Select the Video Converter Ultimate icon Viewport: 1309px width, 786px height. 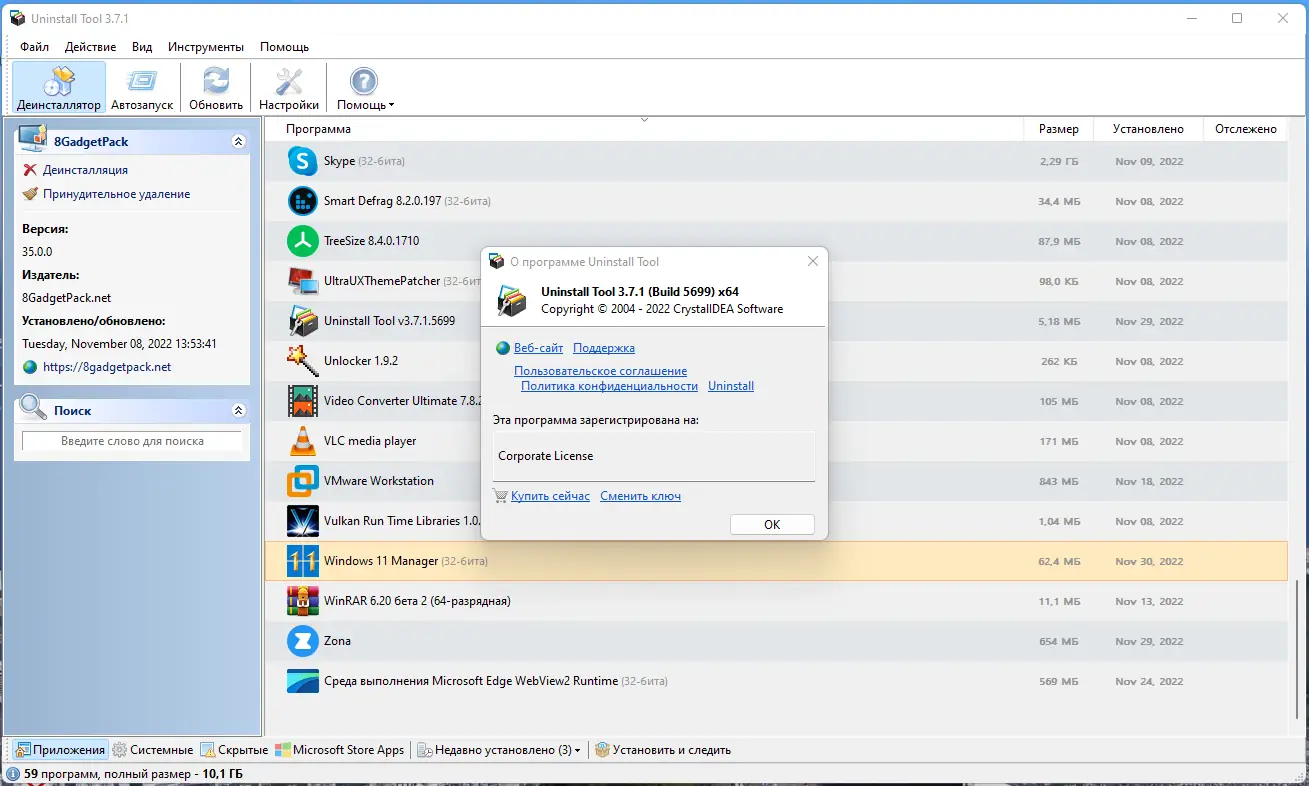(302, 401)
